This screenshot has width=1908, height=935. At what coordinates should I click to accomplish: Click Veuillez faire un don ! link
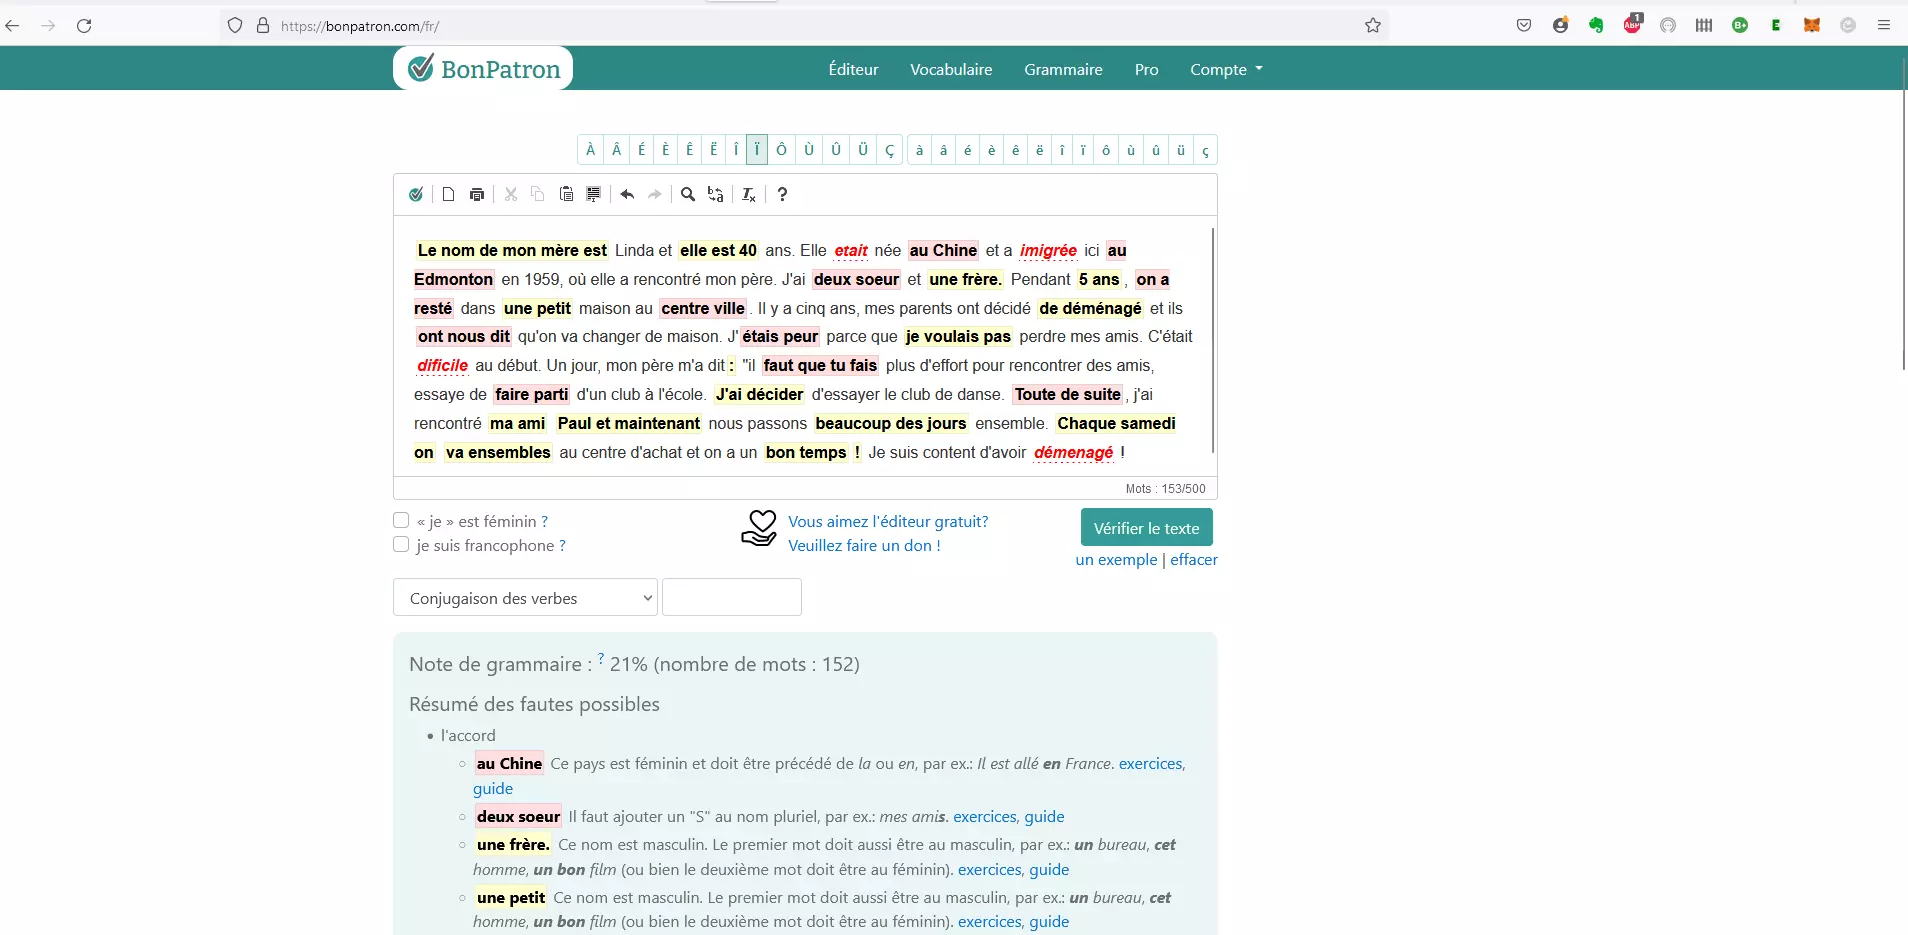coord(864,545)
